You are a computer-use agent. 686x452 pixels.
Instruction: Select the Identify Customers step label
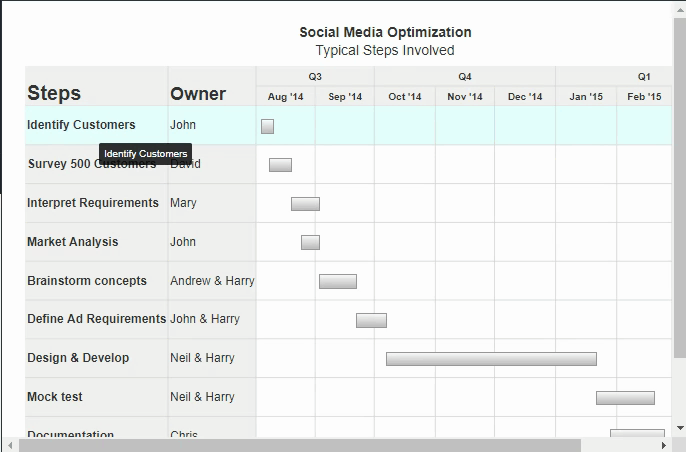81,125
